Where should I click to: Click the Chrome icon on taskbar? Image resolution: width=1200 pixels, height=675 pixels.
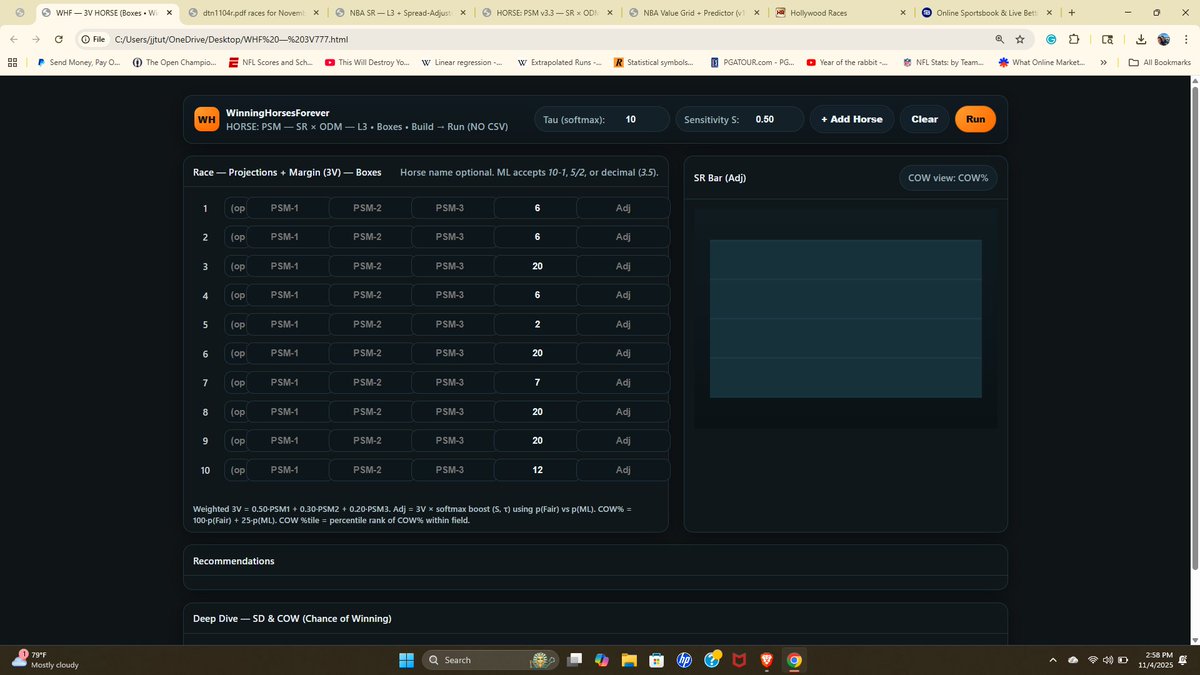(794, 660)
